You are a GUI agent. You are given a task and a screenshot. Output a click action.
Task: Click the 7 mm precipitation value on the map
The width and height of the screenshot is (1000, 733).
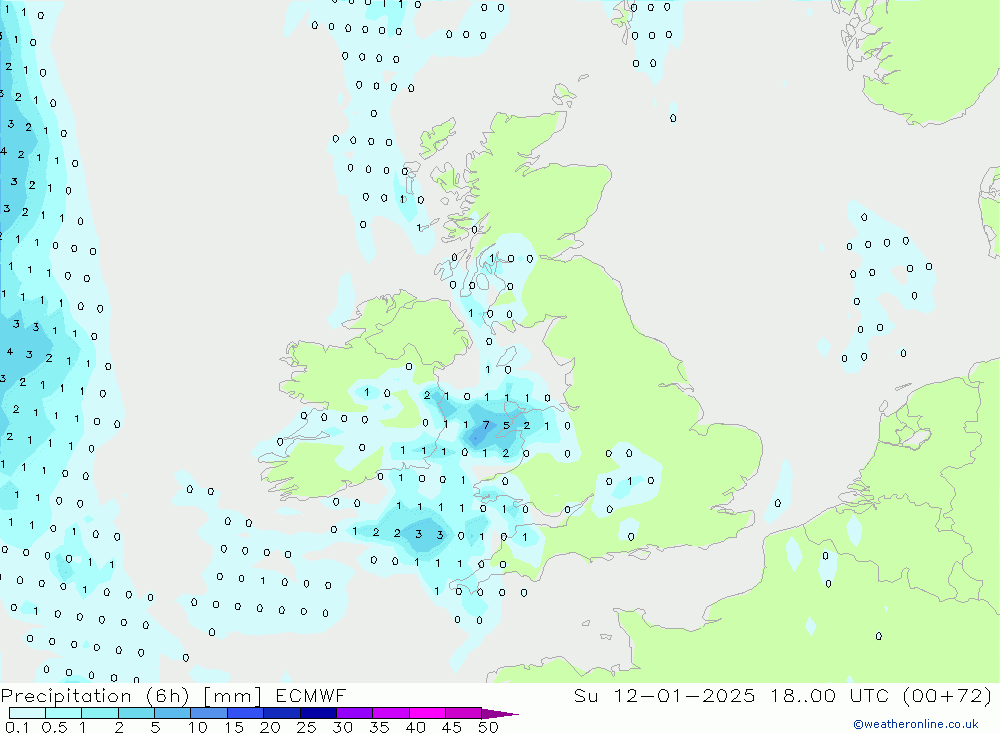pyautogui.click(x=486, y=425)
